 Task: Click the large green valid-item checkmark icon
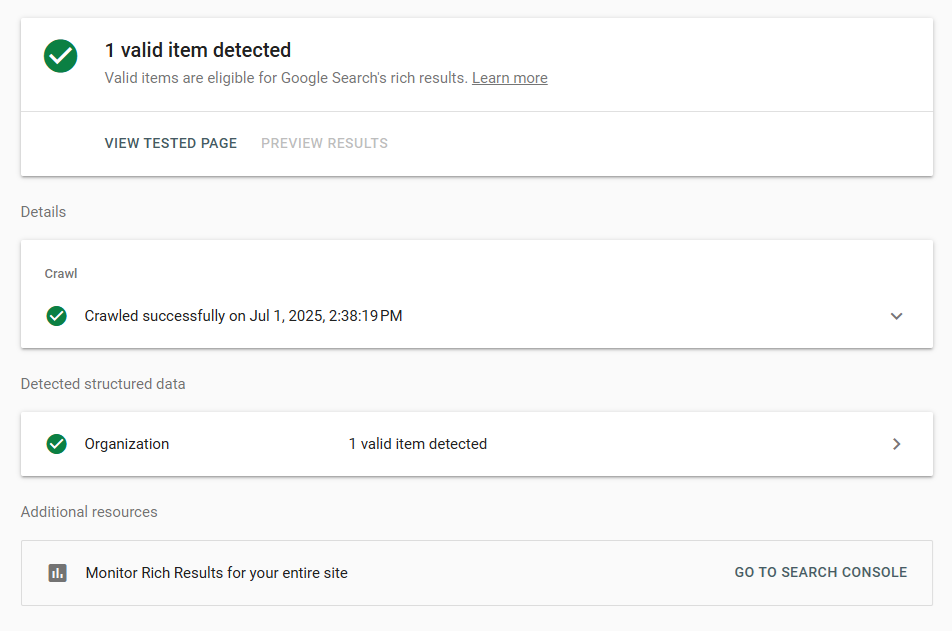[61, 56]
